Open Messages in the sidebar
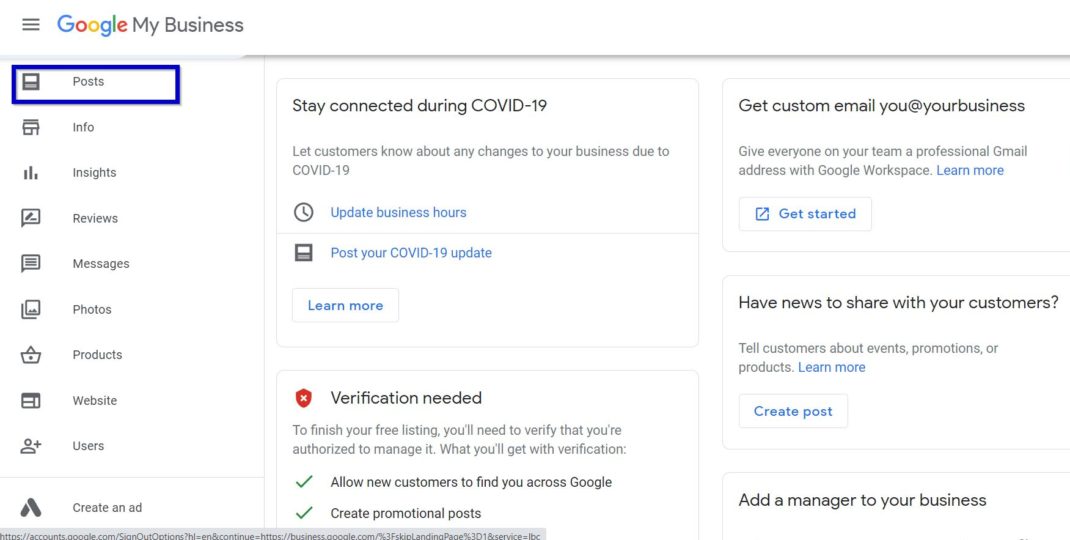 [x=101, y=264]
